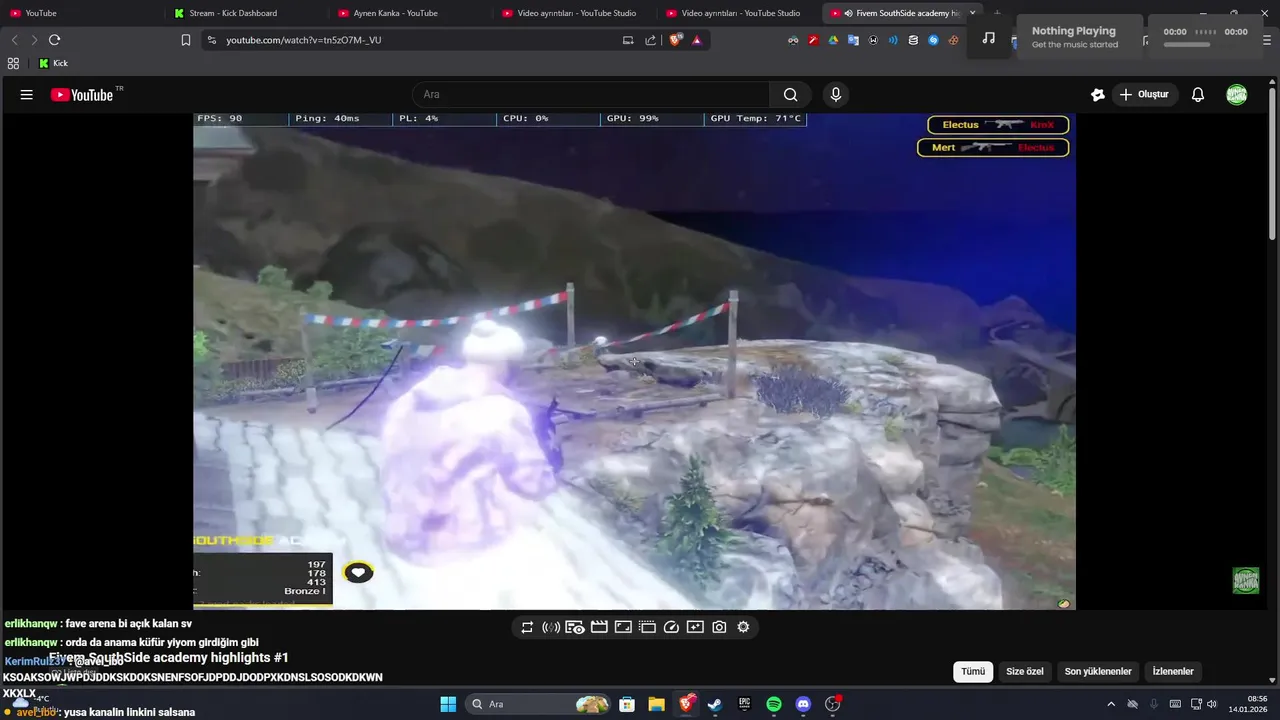Select the İzlenenler filter chip
The height and width of the screenshot is (720, 1280).
(1173, 672)
